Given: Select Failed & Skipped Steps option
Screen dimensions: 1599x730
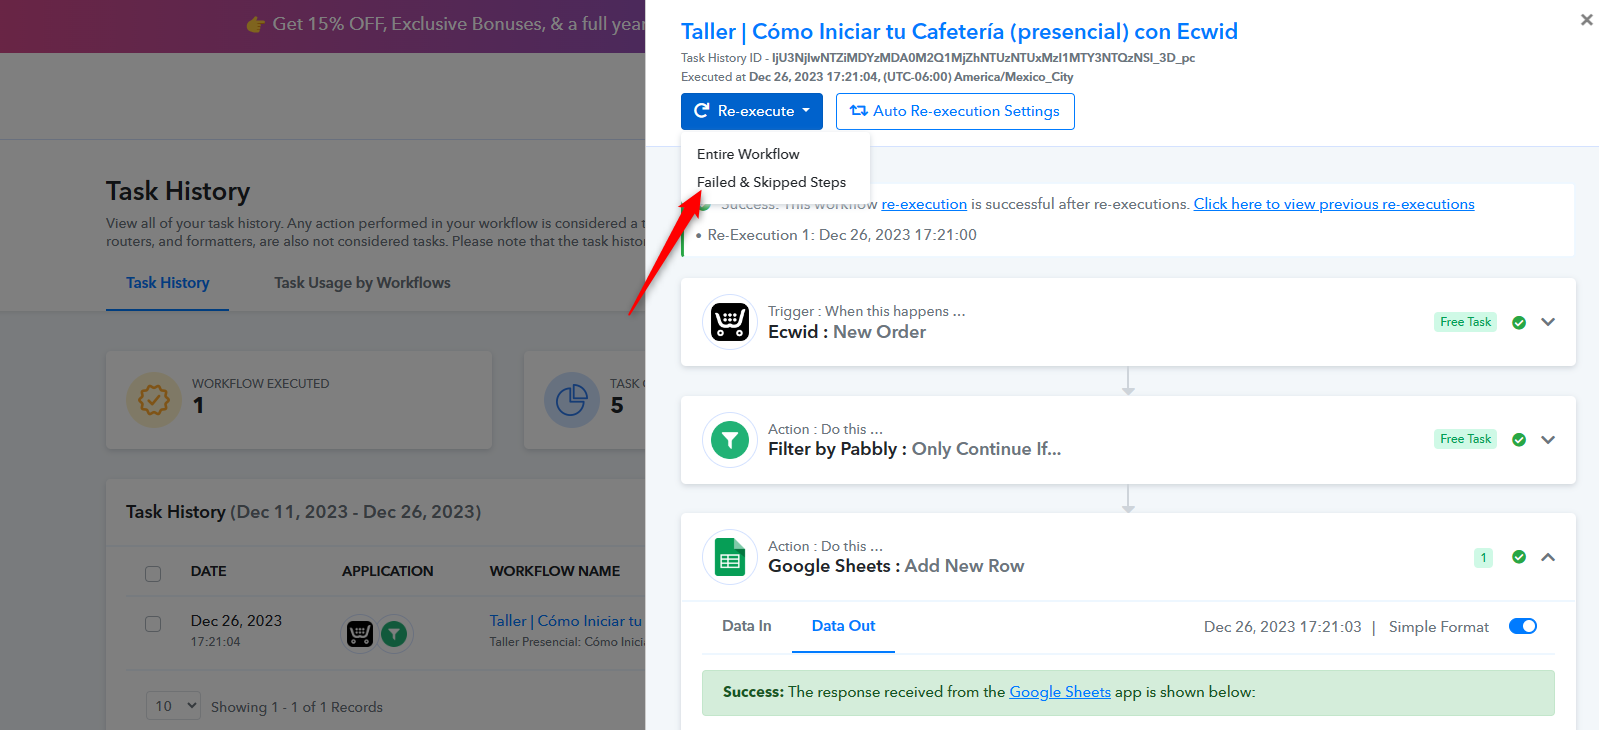Looking at the screenshot, I should tap(771, 182).
